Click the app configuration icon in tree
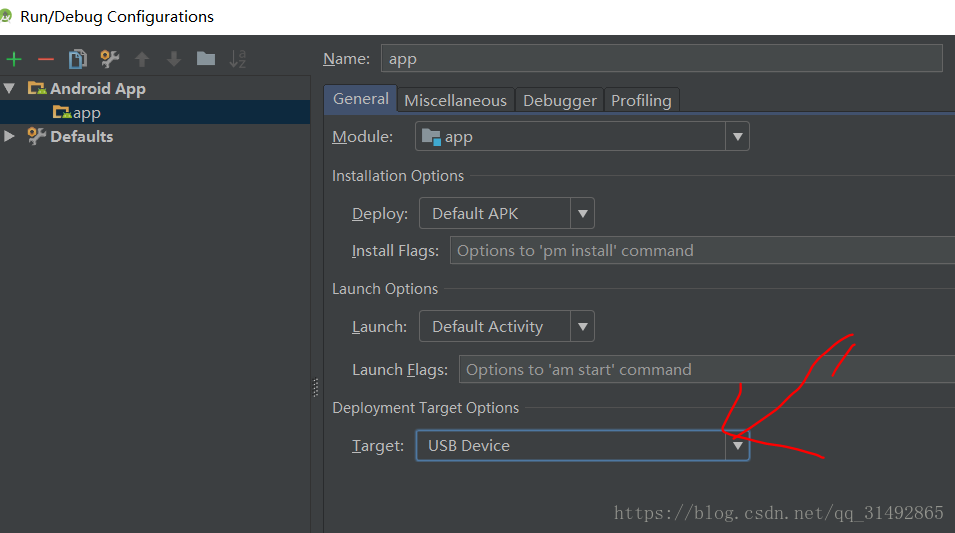 coord(62,112)
